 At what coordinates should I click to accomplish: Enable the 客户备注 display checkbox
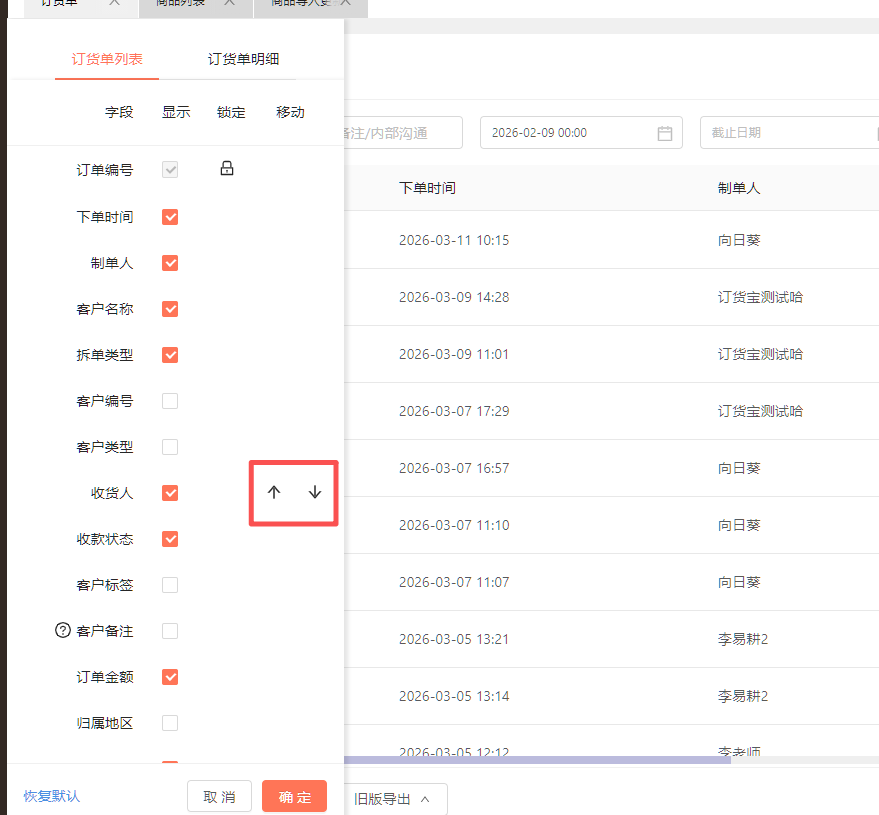[x=170, y=631]
